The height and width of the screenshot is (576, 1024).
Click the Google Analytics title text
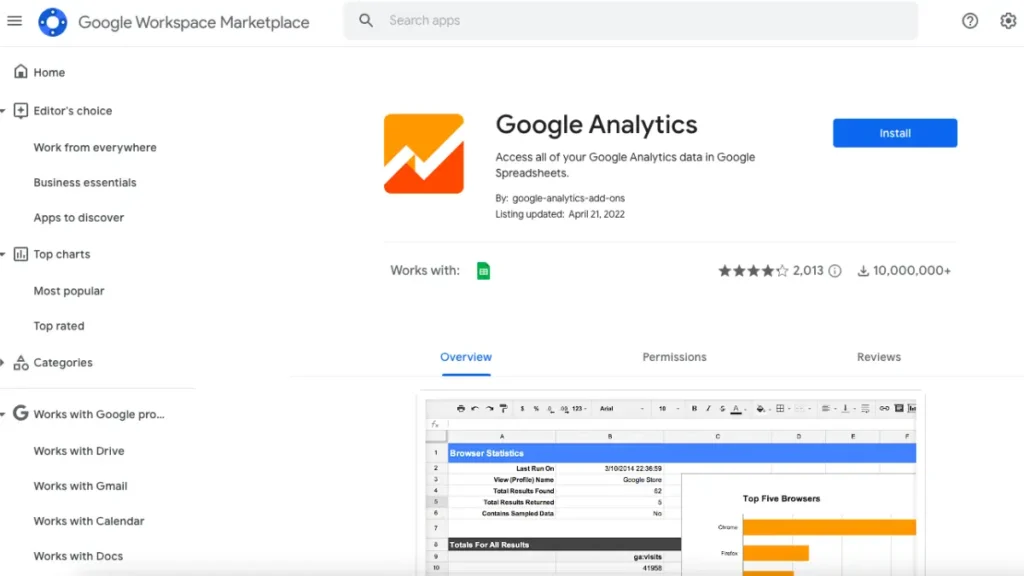coord(596,125)
